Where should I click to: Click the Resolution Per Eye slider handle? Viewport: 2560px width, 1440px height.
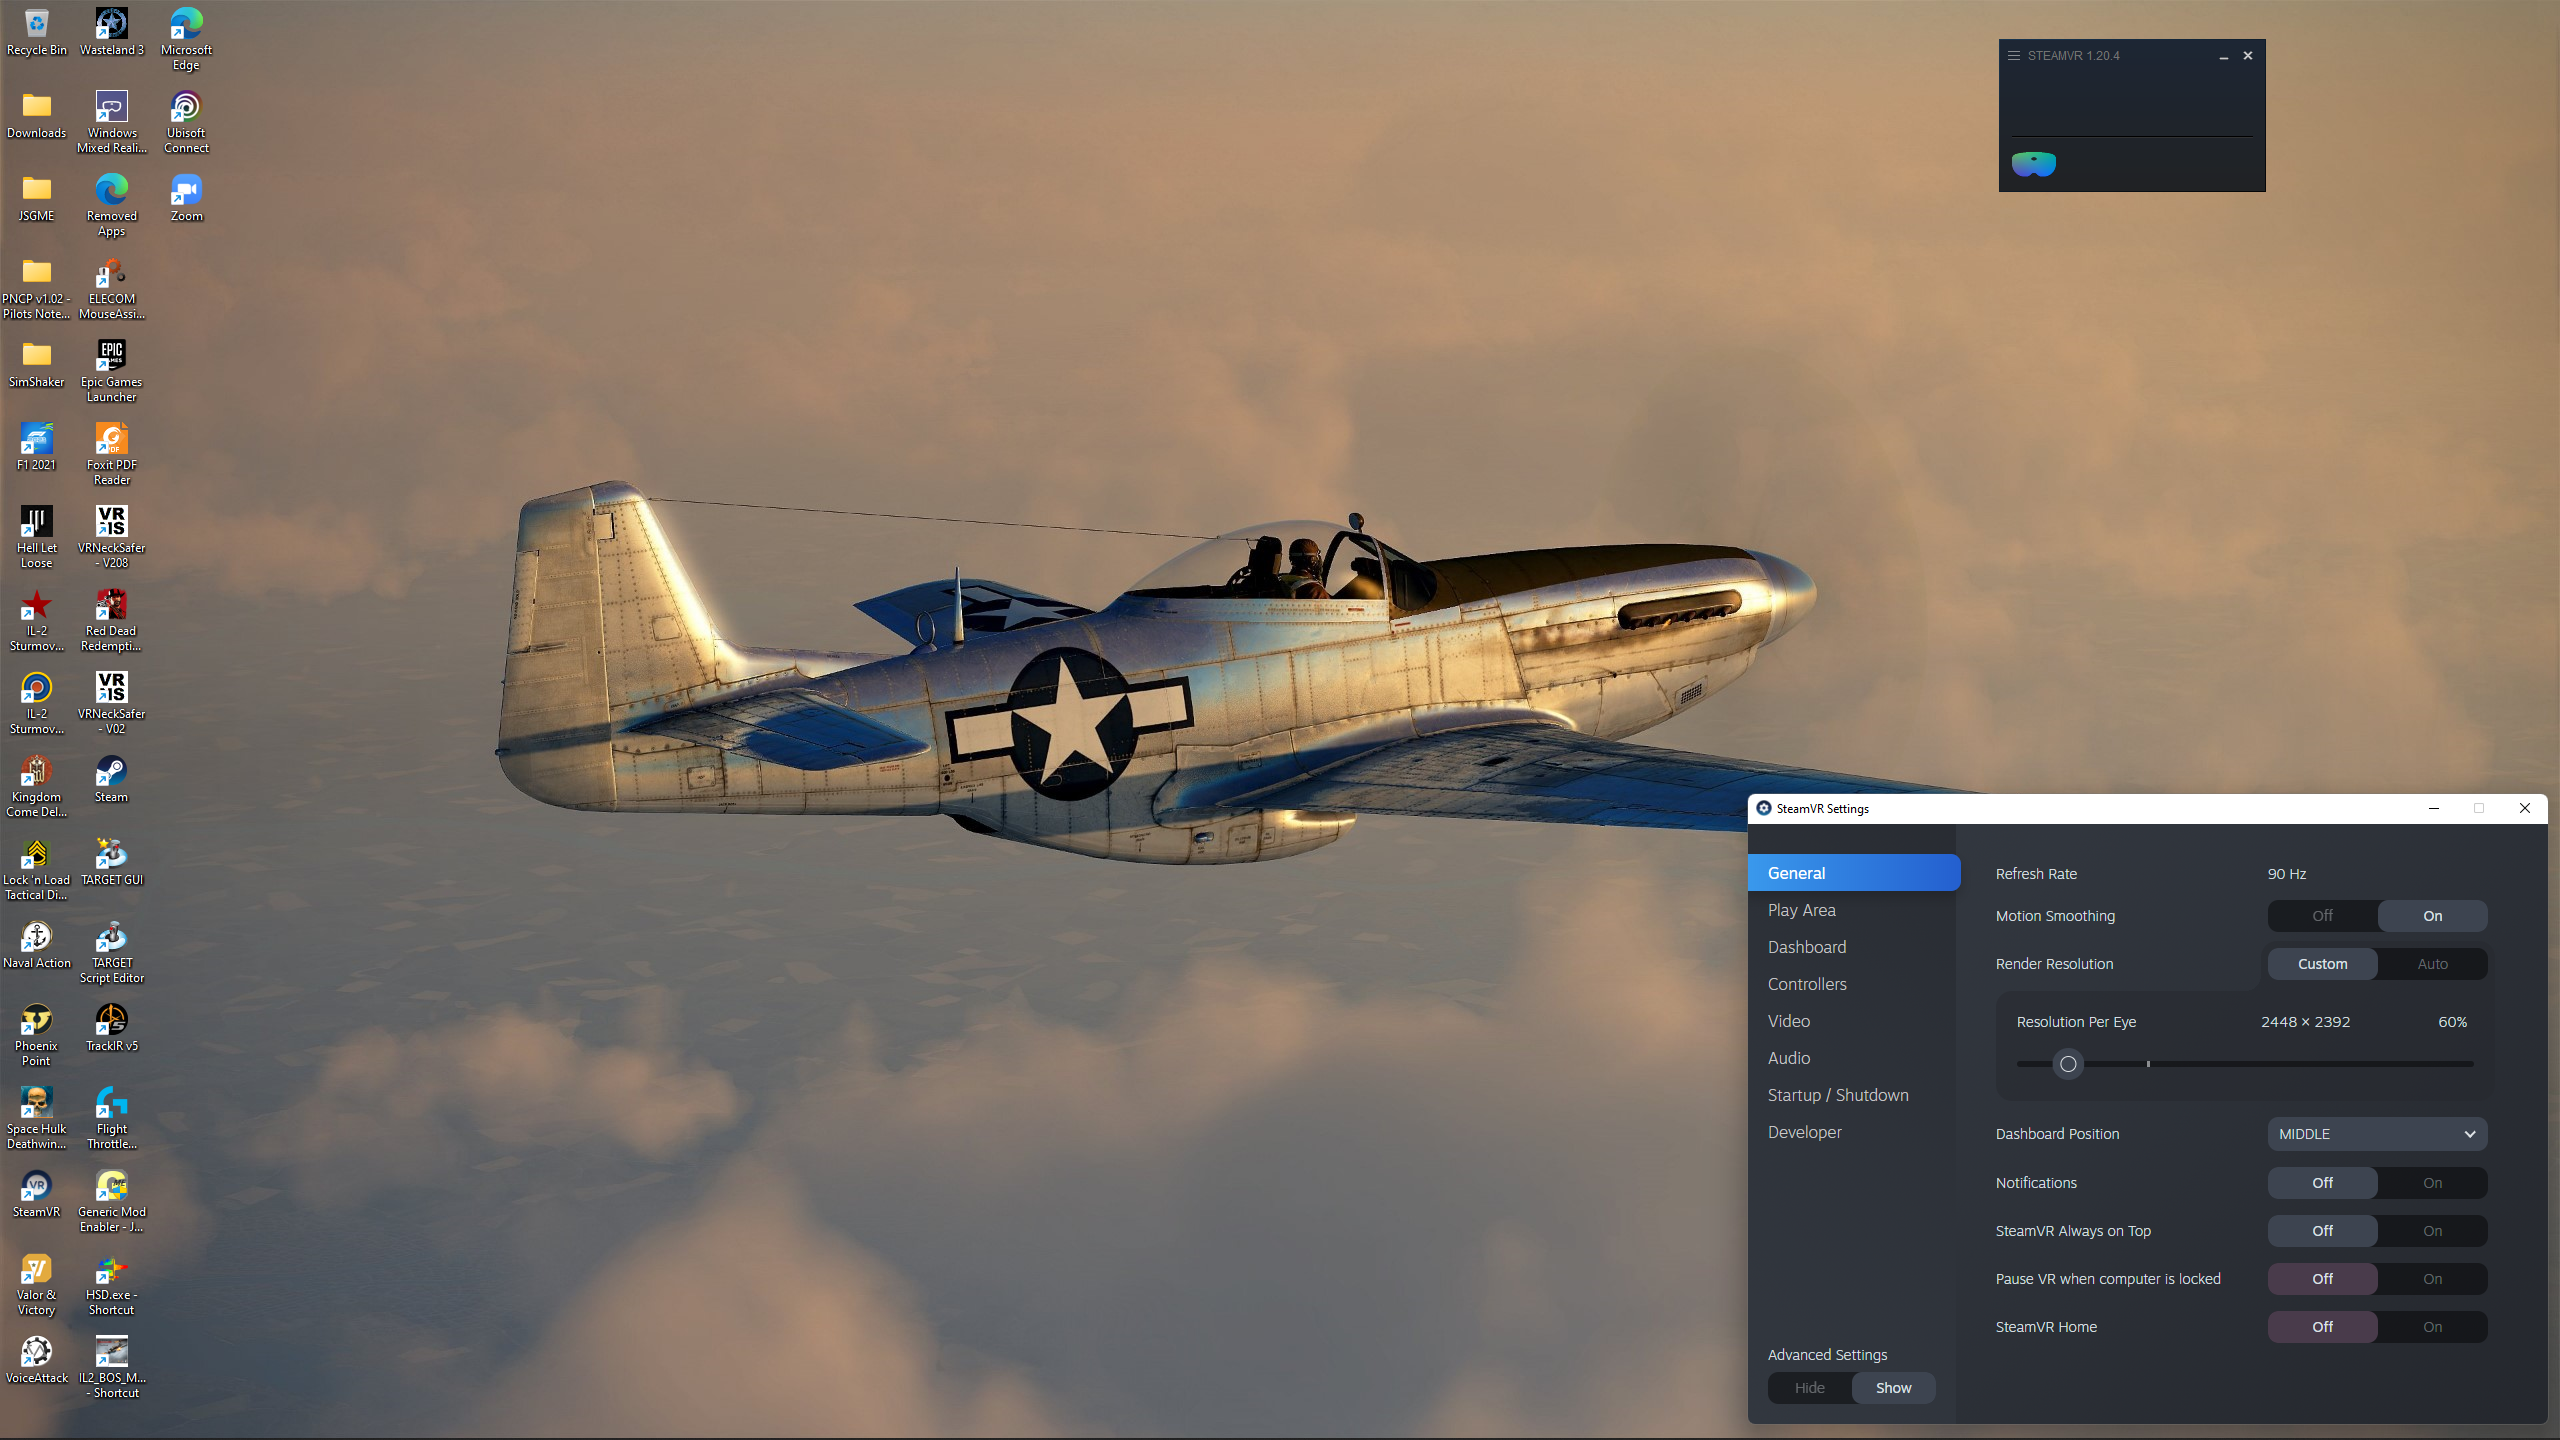point(2068,1064)
